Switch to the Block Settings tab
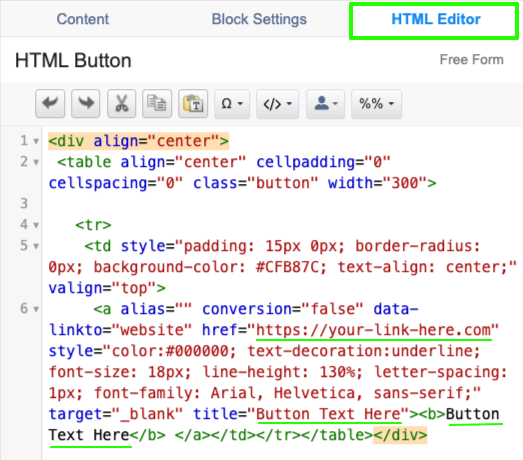Viewport: 523px width, 460px height. (x=259, y=19)
